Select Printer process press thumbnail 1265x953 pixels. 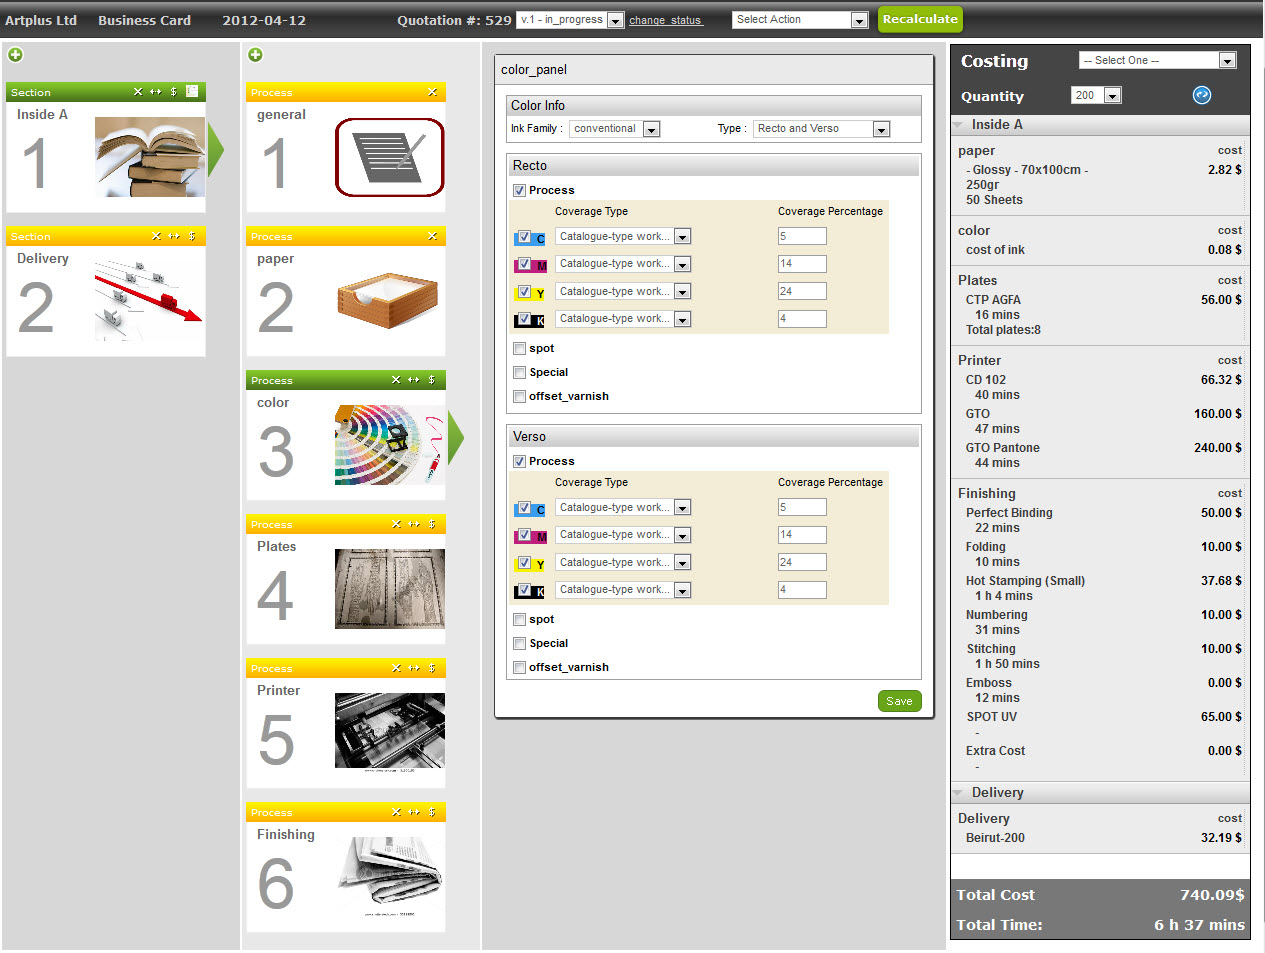pyautogui.click(x=390, y=733)
